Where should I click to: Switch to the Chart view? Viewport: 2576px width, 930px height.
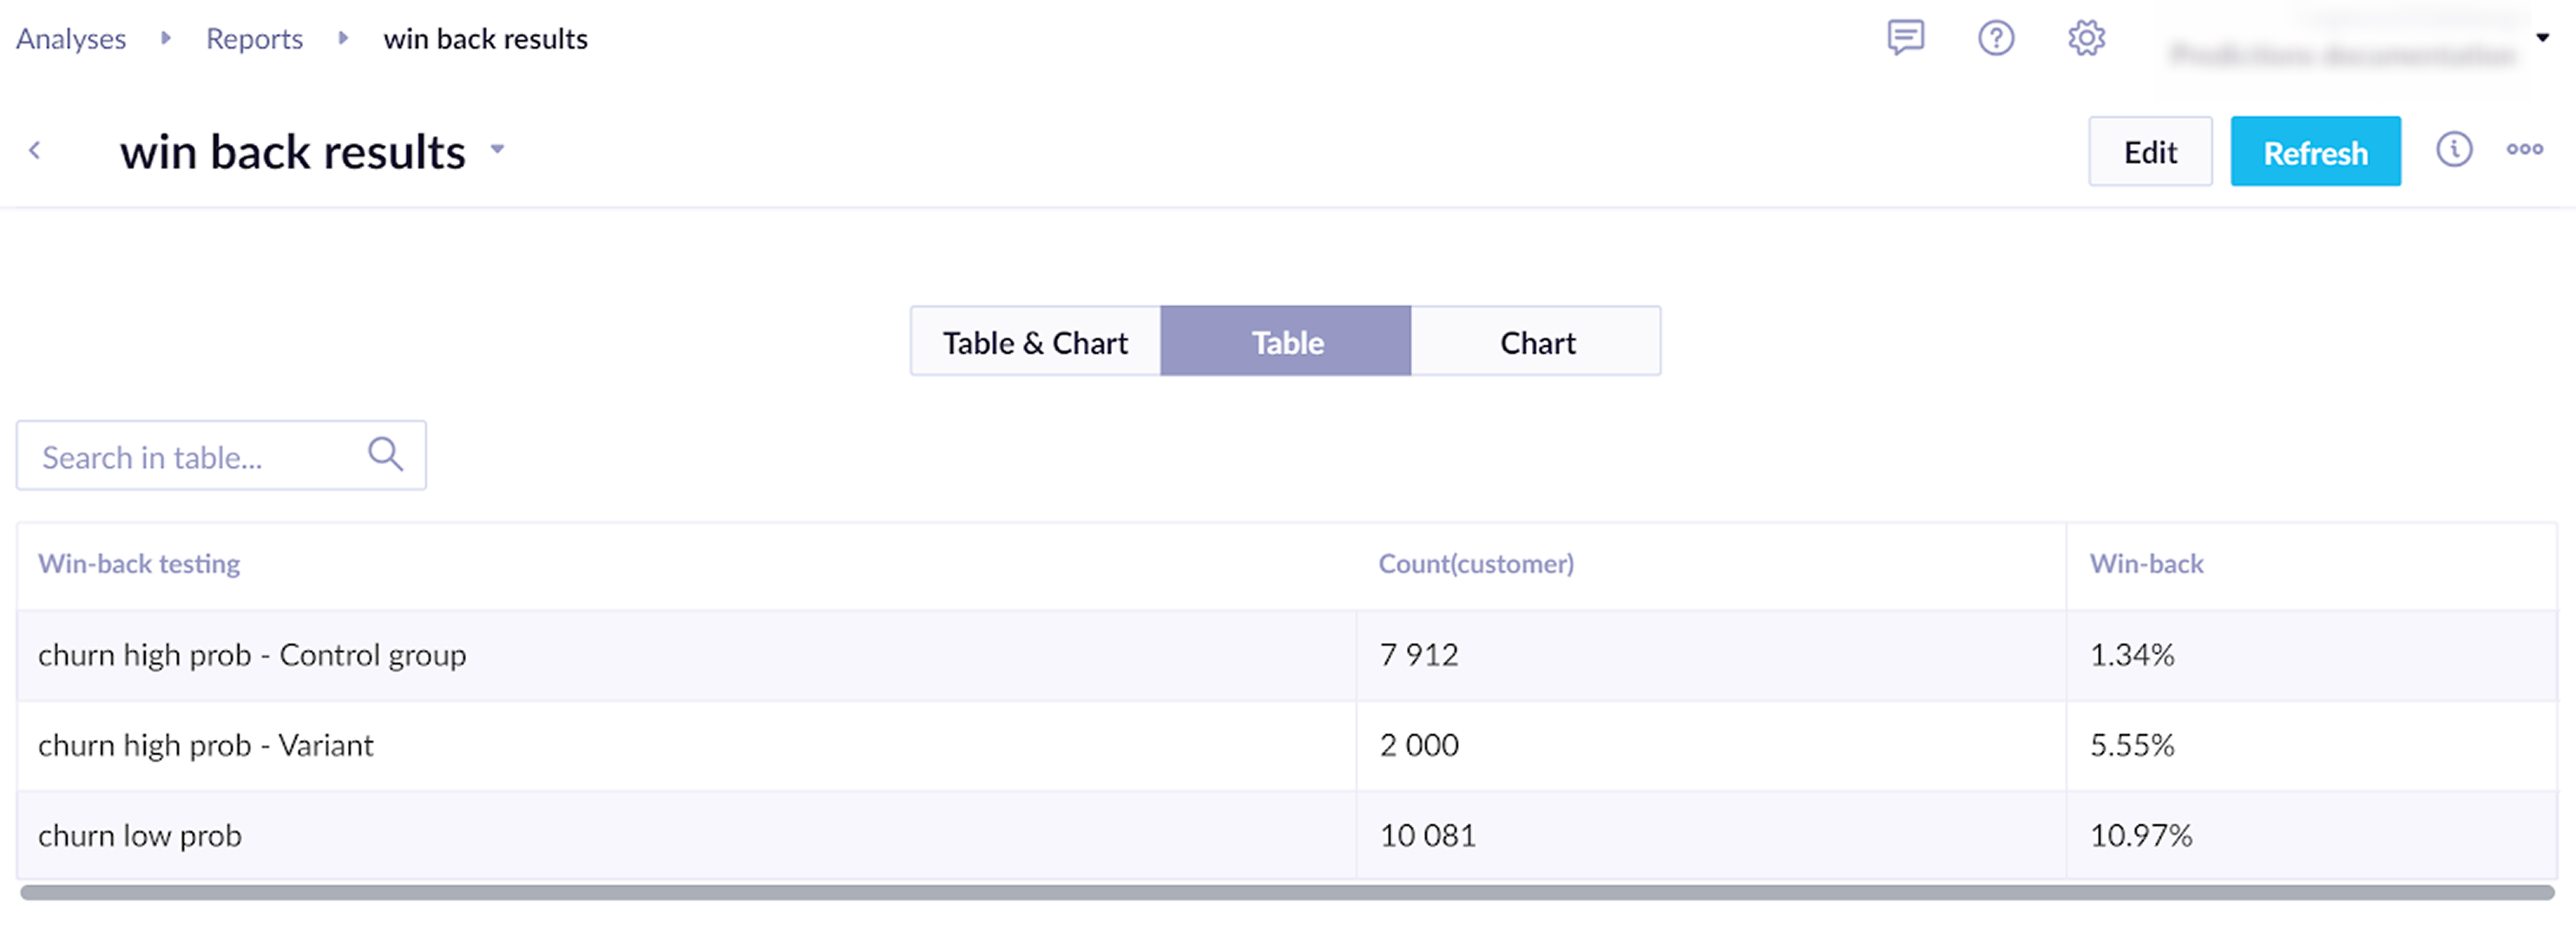tap(1537, 341)
